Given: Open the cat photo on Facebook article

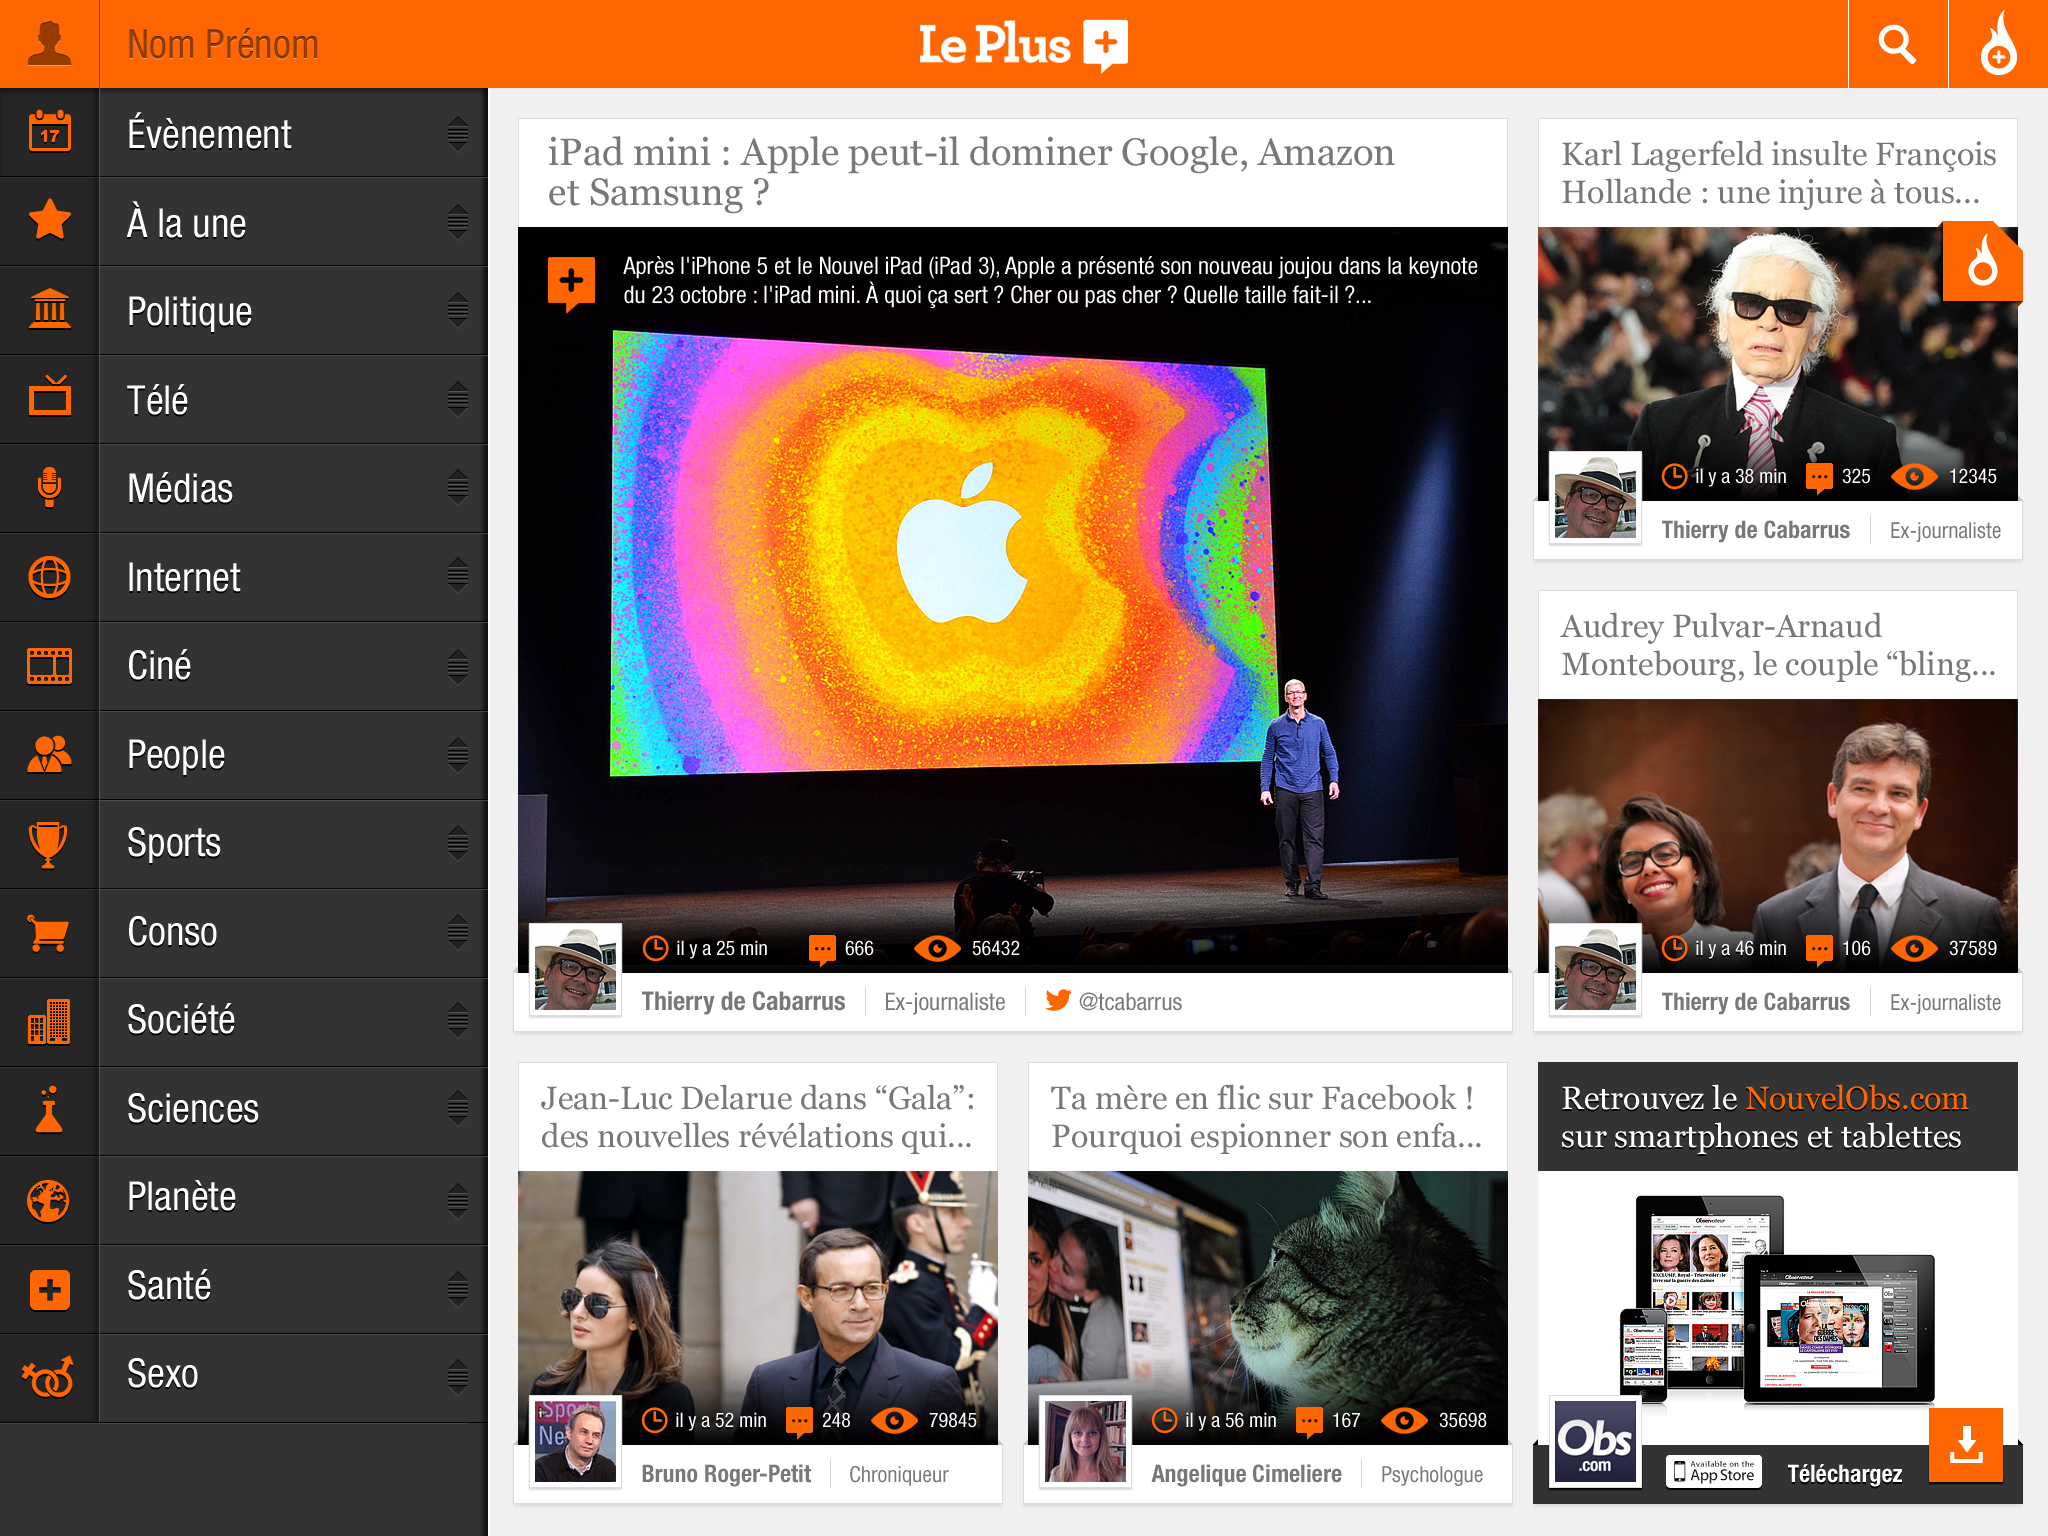Looking at the screenshot, I should point(1267,1308).
